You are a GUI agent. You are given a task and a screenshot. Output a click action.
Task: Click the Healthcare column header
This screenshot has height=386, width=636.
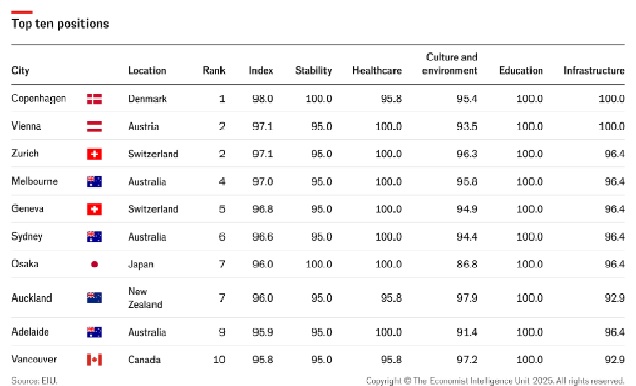point(377,71)
